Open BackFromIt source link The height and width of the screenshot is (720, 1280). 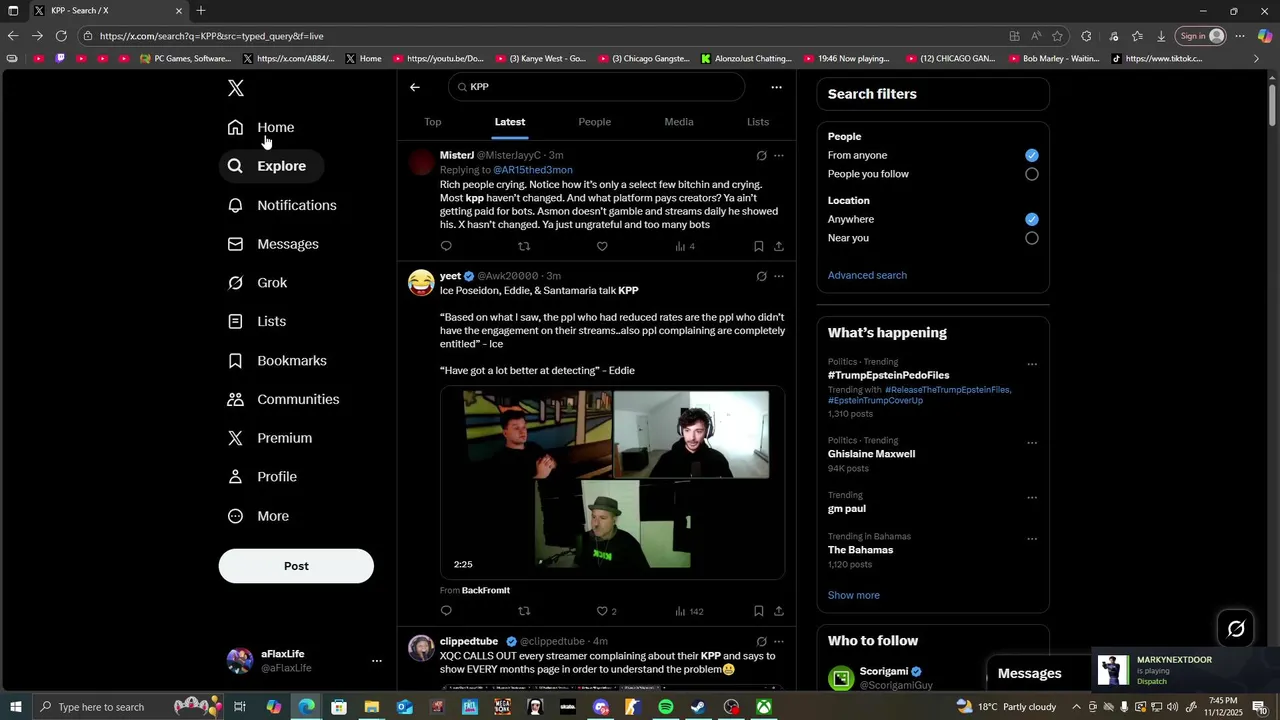[486, 591]
